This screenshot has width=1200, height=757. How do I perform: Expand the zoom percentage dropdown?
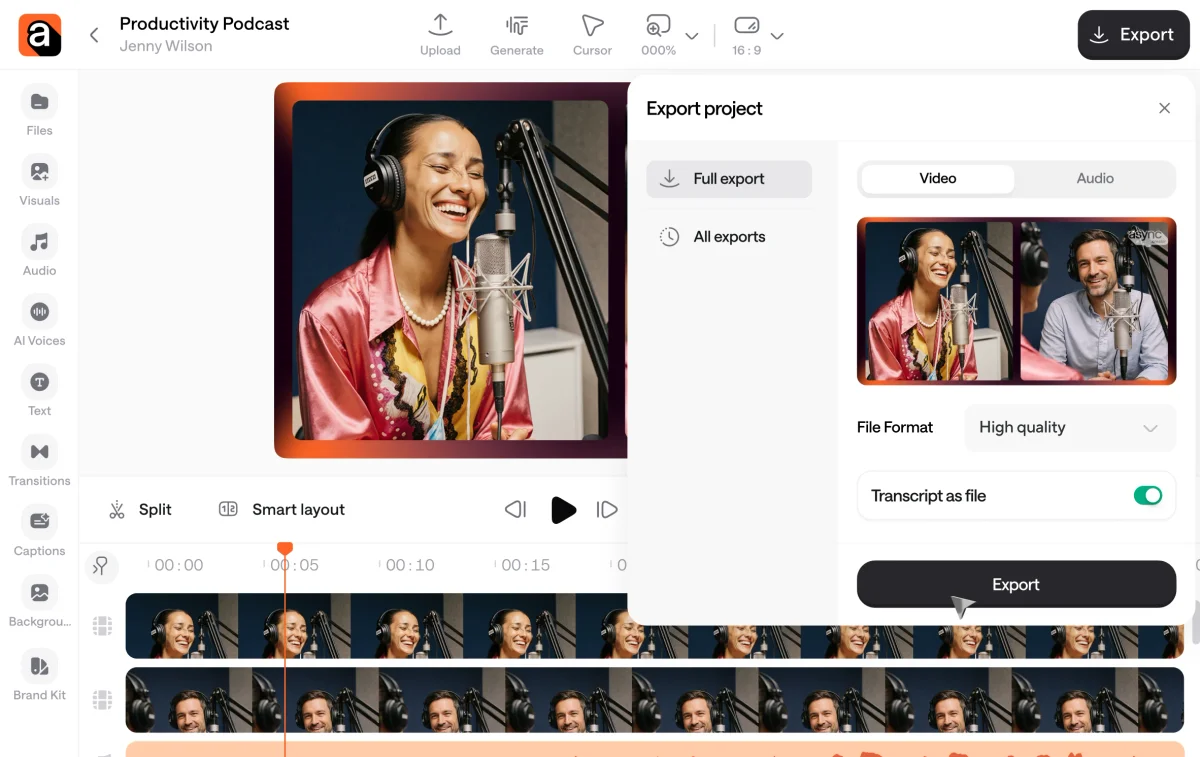(x=690, y=35)
